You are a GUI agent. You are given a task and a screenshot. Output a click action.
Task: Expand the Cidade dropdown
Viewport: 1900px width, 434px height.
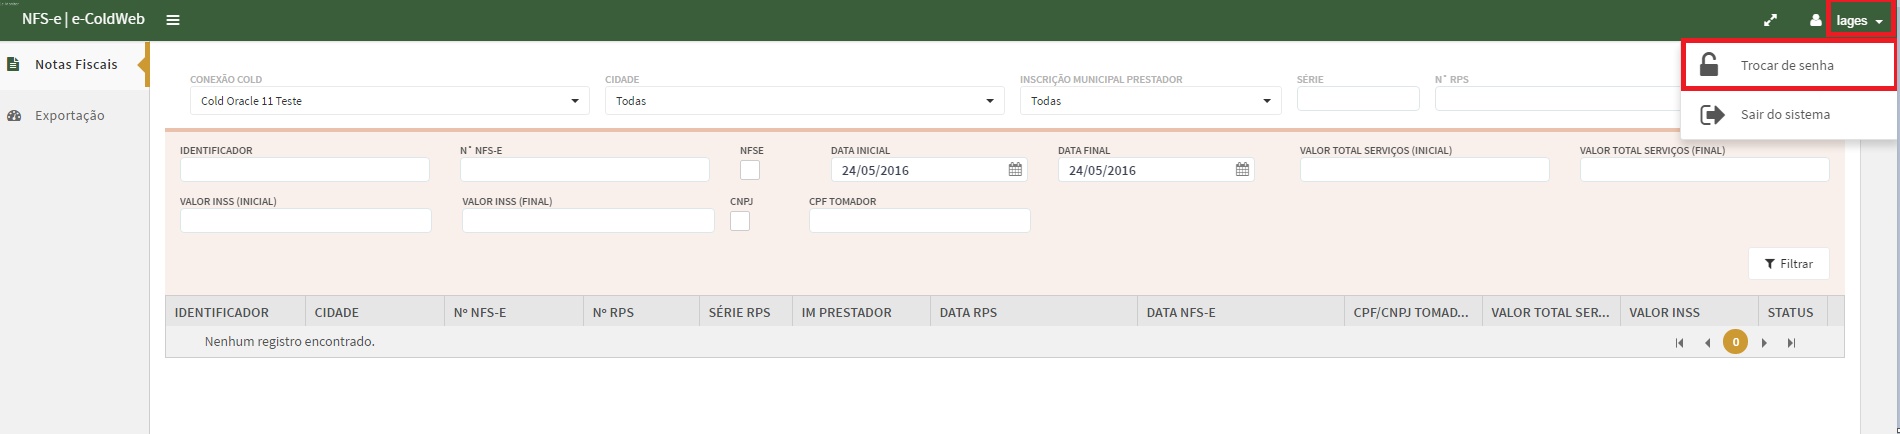click(804, 101)
